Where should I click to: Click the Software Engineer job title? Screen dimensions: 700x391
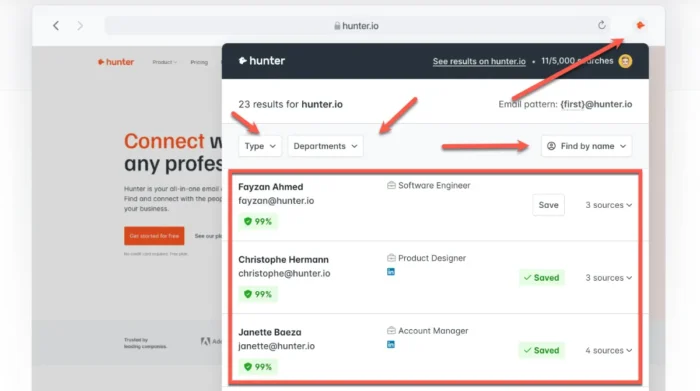pyautogui.click(x=434, y=185)
